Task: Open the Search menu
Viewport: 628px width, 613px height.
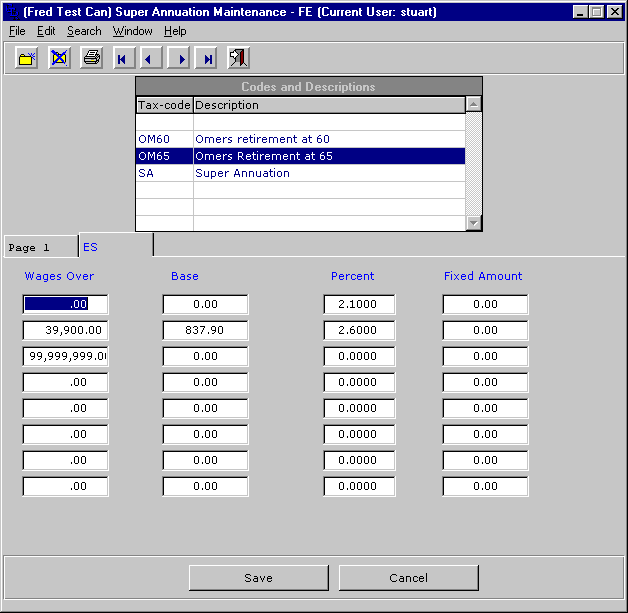Action: (84, 32)
